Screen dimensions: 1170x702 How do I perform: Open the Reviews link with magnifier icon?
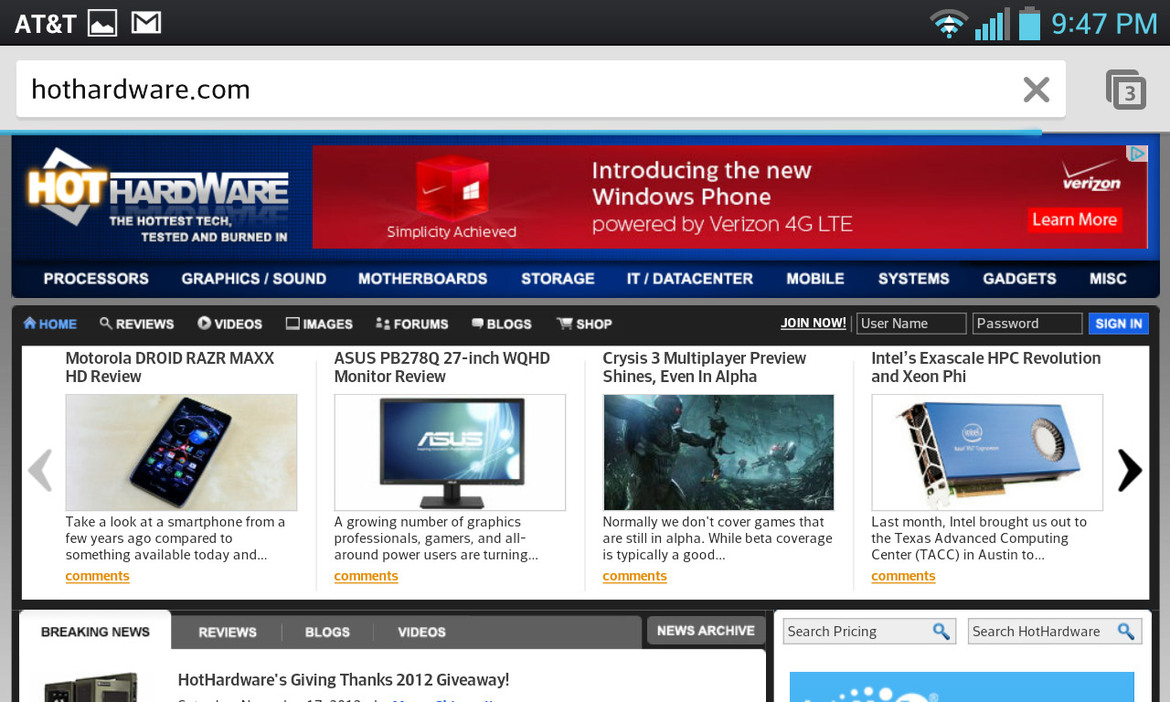point(137,324)
